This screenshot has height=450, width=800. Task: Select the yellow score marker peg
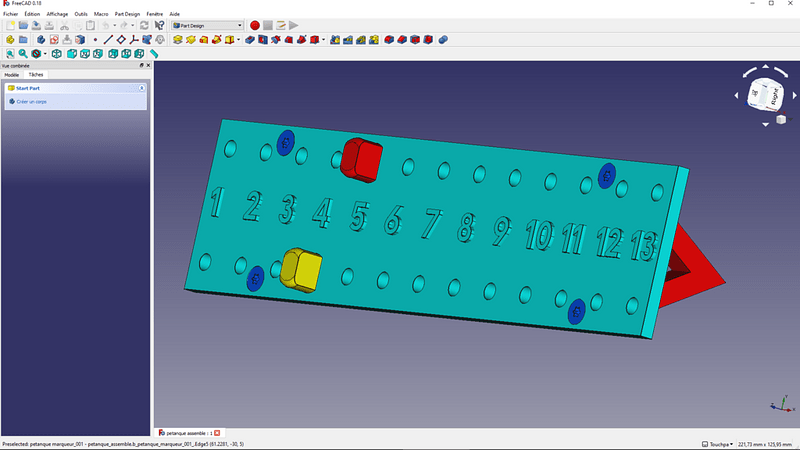tap(301, 270)
